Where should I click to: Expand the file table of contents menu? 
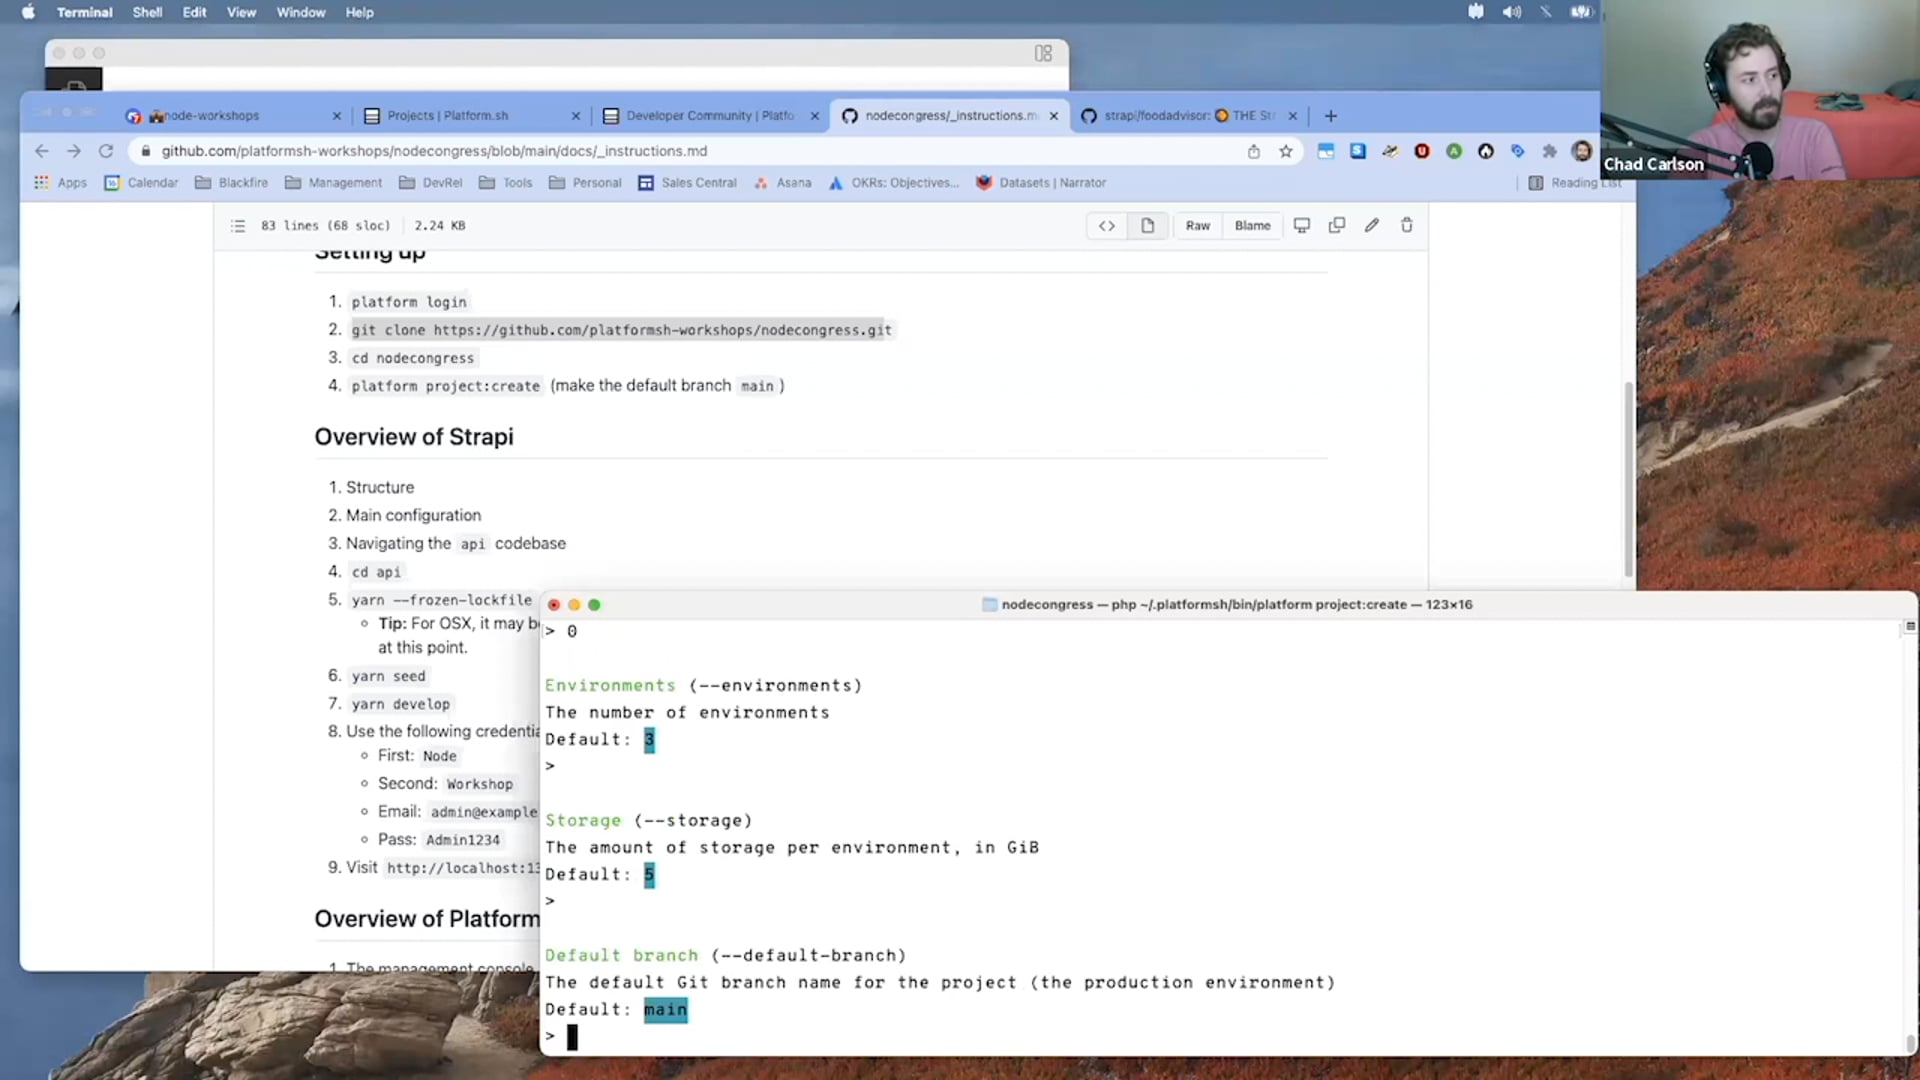pyautogui.click(x=238, y=225)
